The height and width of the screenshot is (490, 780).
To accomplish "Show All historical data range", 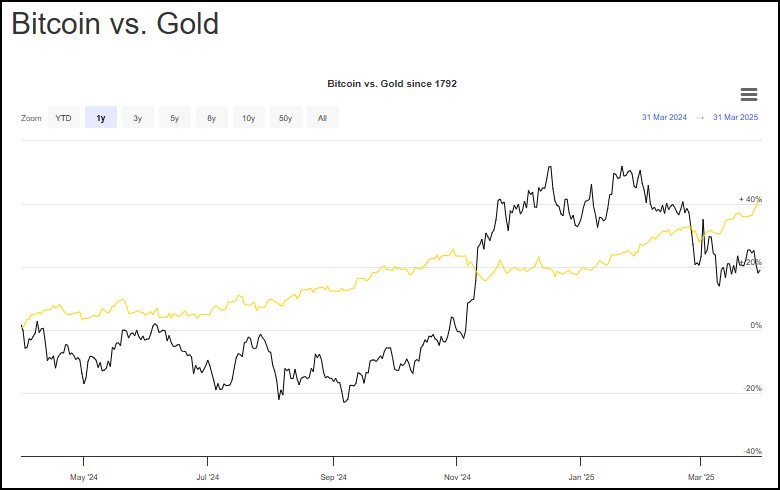I will click(x=322, y=118).
